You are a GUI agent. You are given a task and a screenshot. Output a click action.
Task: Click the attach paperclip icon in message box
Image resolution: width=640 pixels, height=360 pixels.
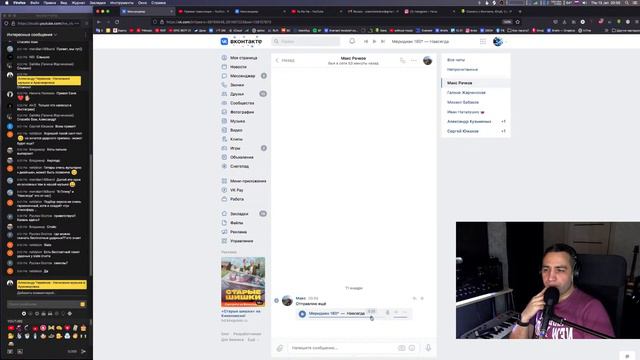click(280, 348)
